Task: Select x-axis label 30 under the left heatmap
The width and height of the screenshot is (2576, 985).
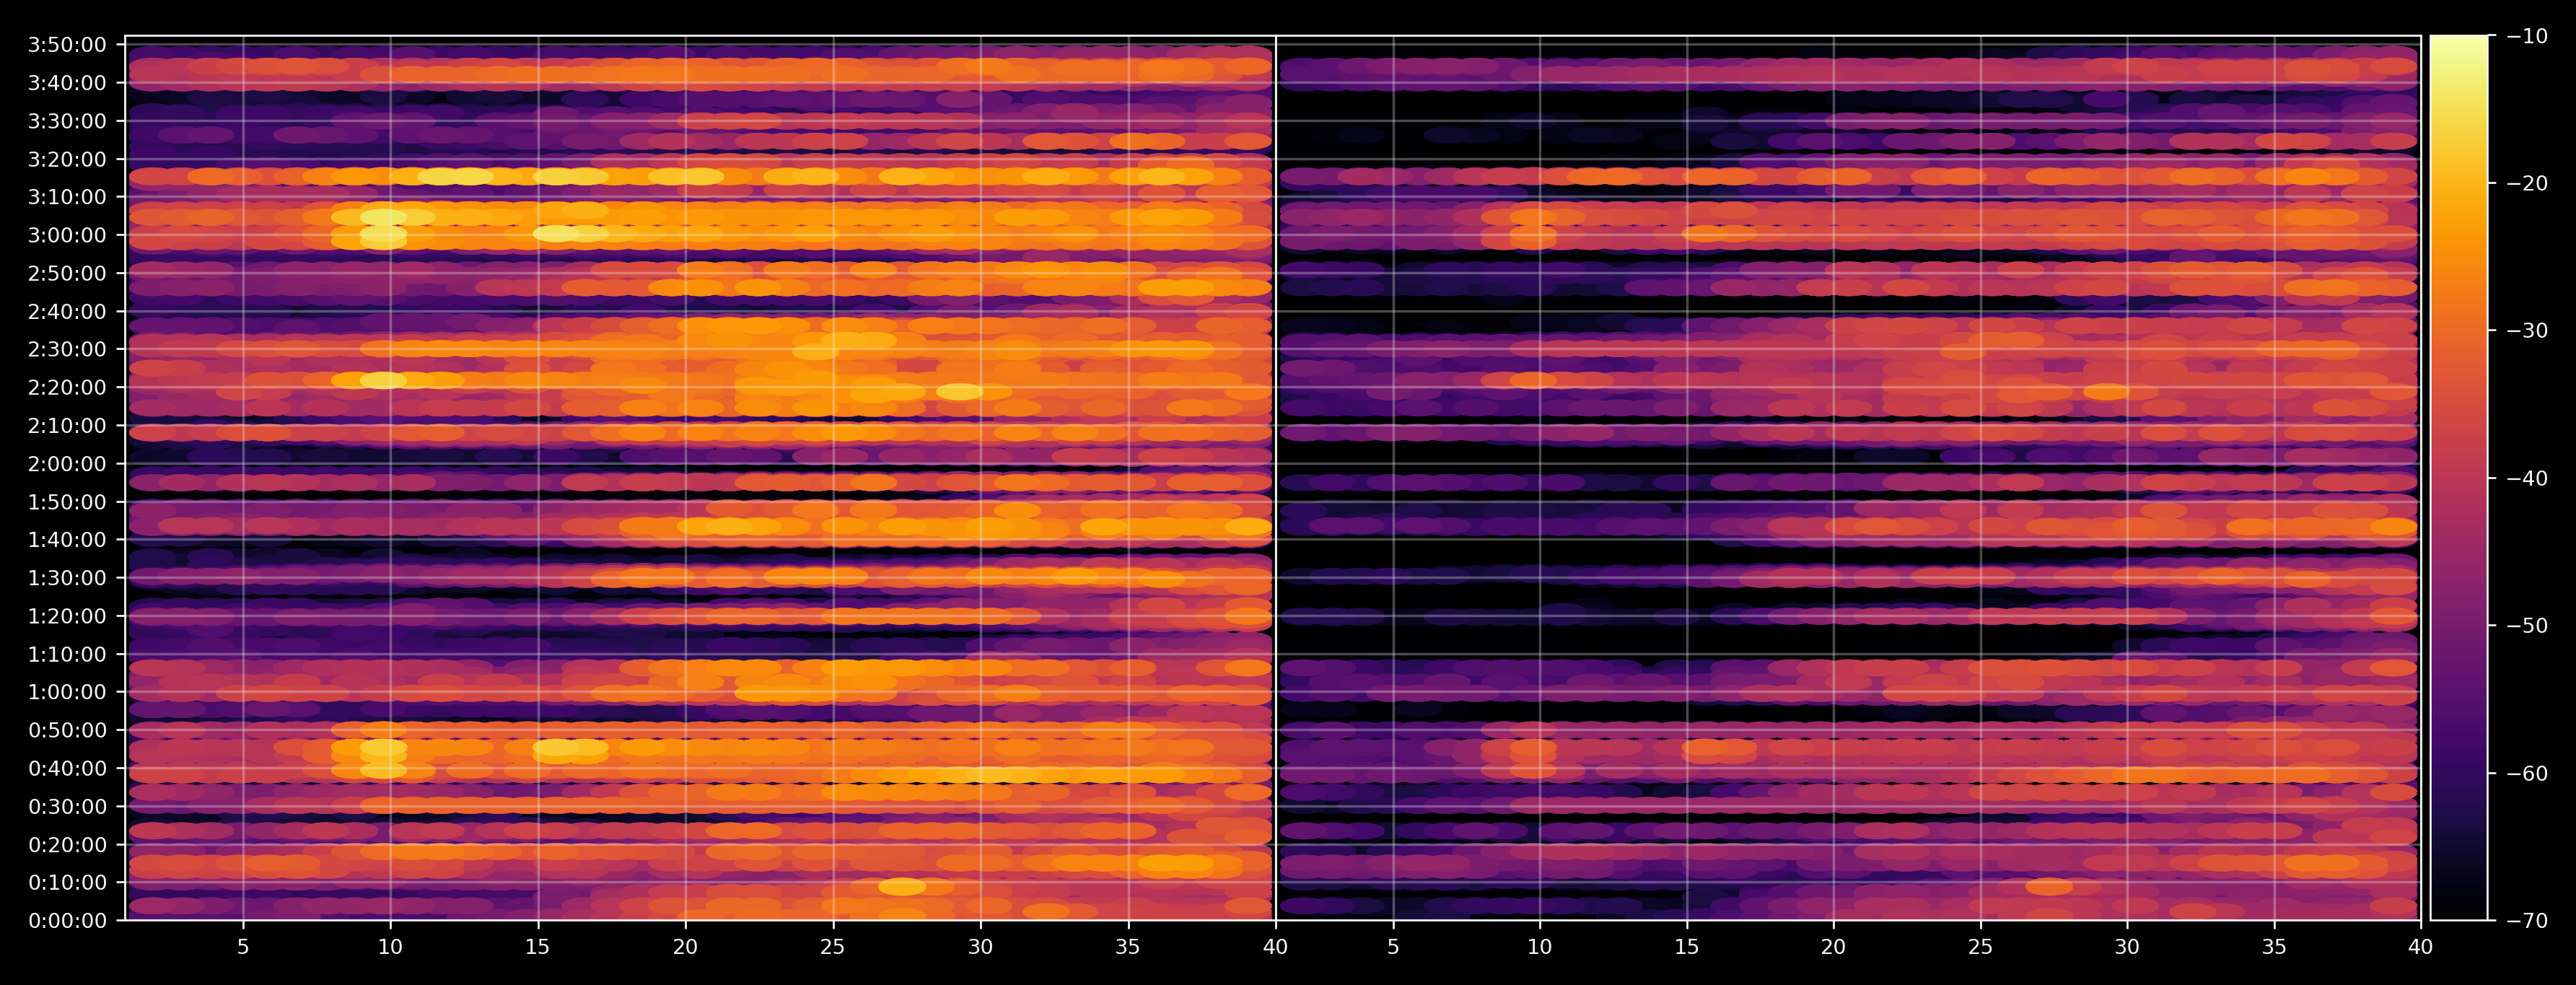Action: click(980, 946)
